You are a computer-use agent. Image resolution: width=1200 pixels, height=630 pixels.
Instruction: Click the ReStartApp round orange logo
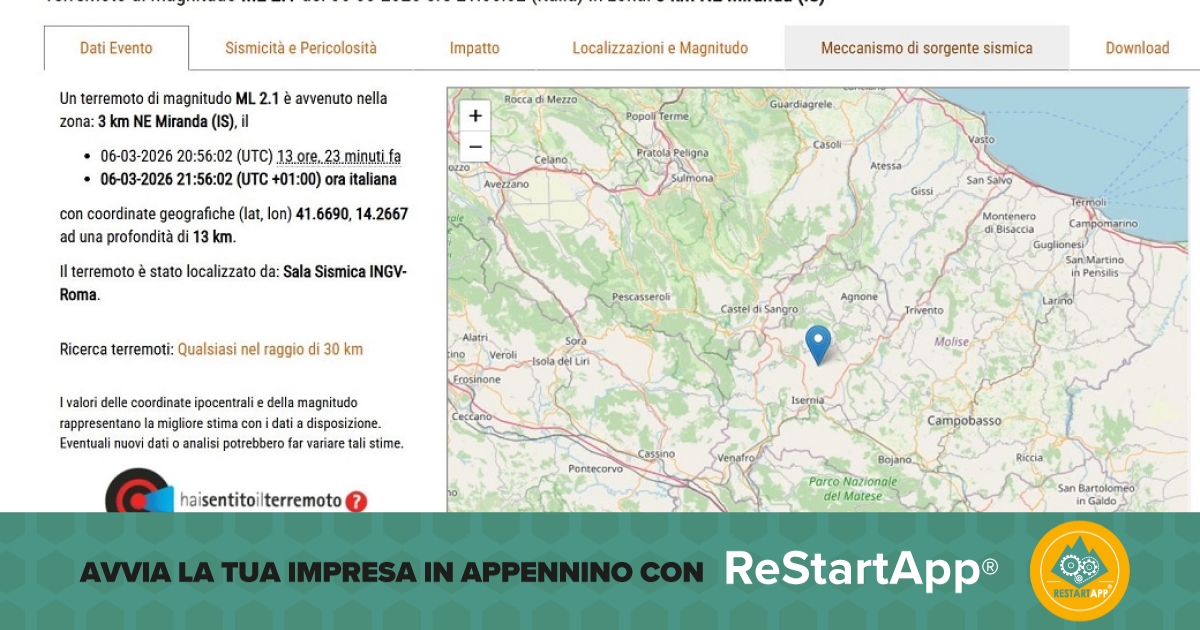tap(1079, 571)
